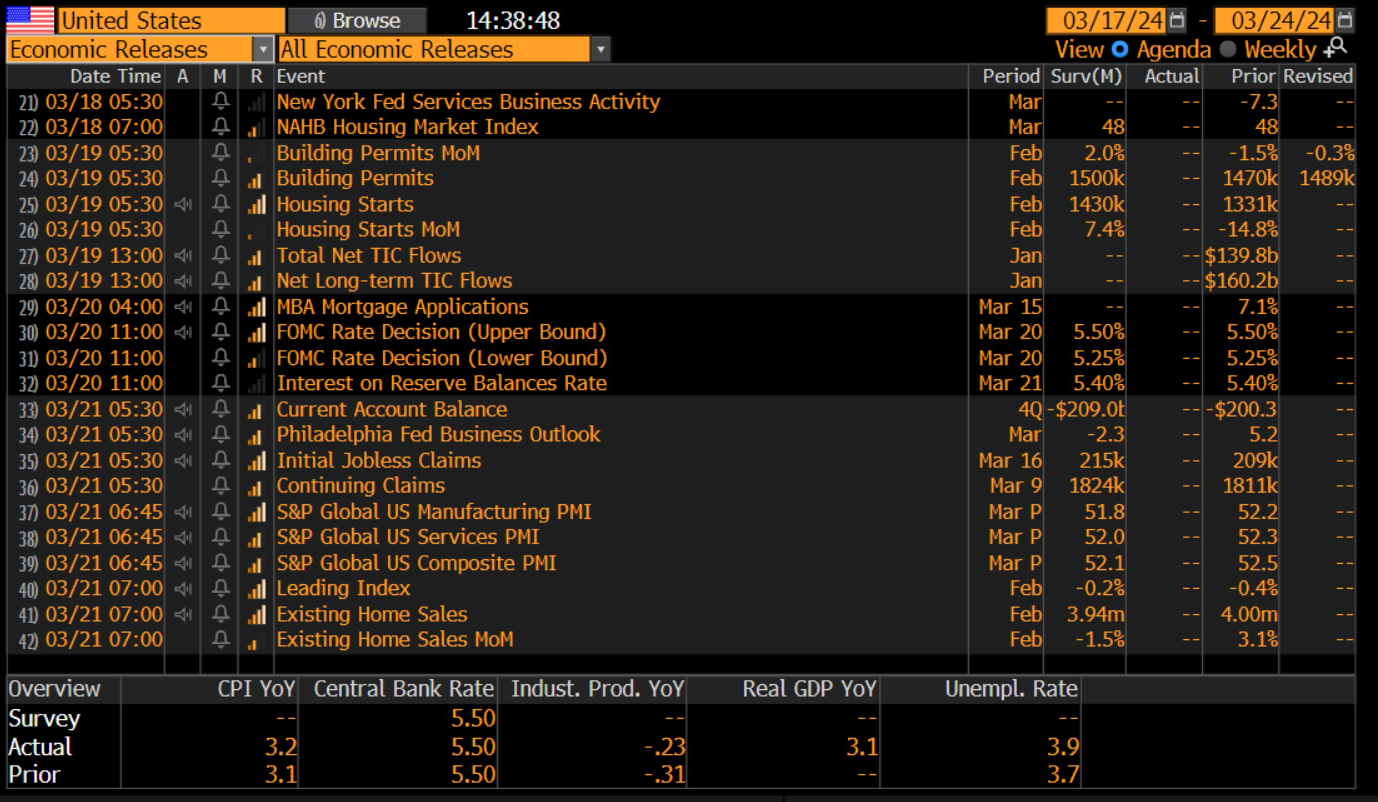1378x802 pixels.
Task: Click the Unempl. Rate overview header
Action: [x=1011, y=689]
